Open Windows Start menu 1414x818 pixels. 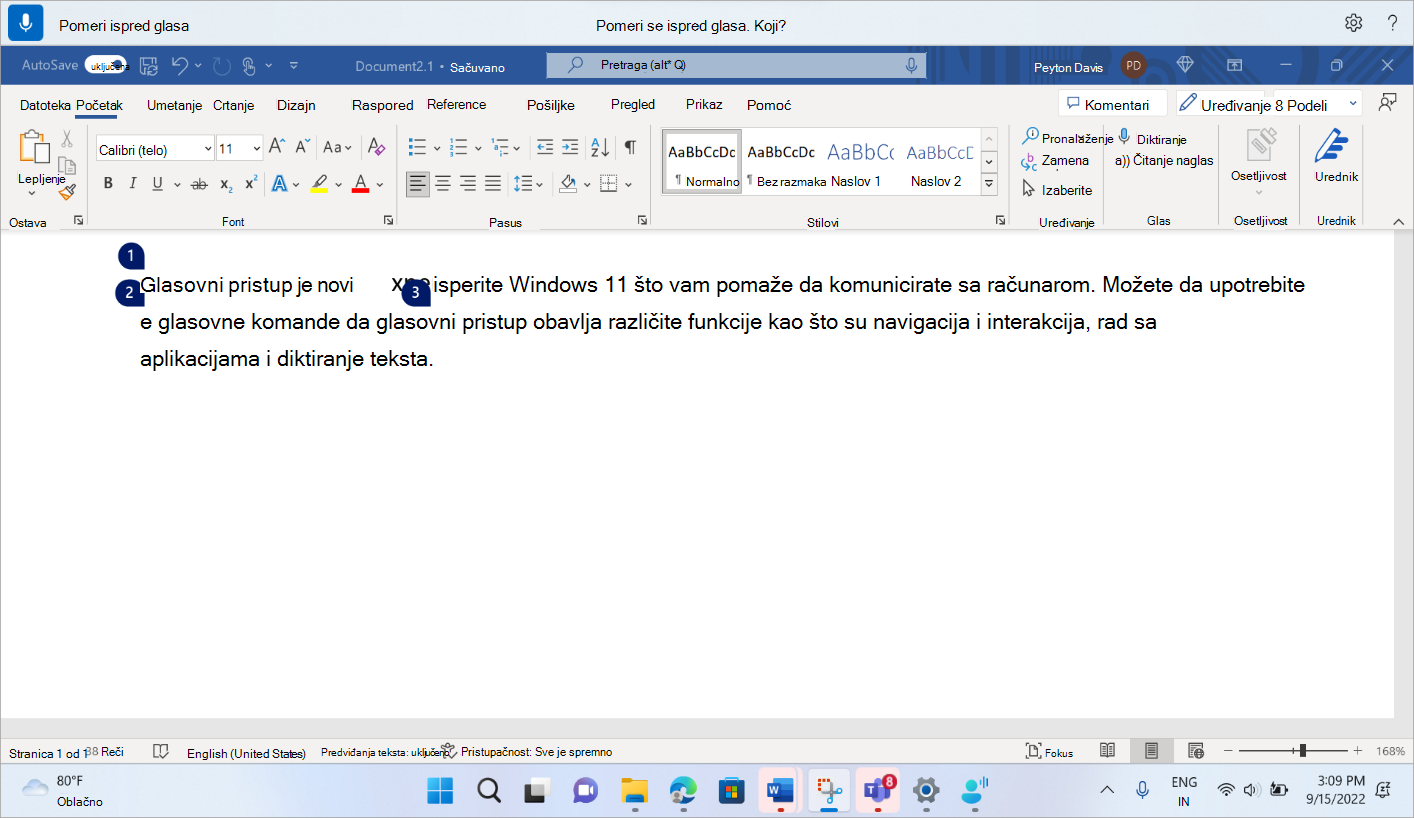click(440, 790)
